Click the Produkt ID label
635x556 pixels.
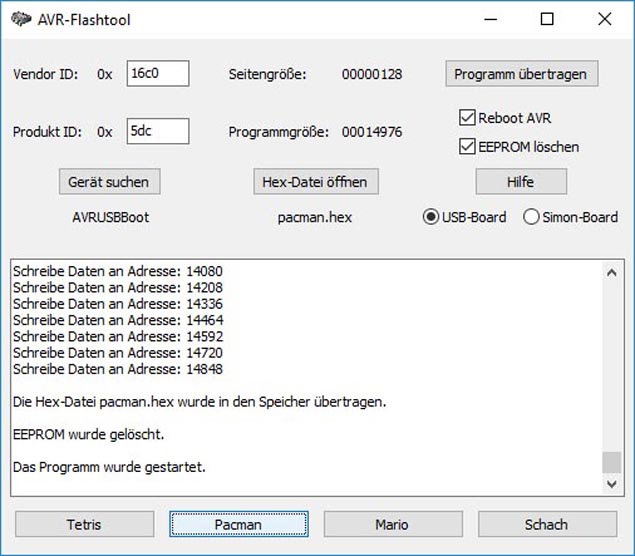pos(47,132)
